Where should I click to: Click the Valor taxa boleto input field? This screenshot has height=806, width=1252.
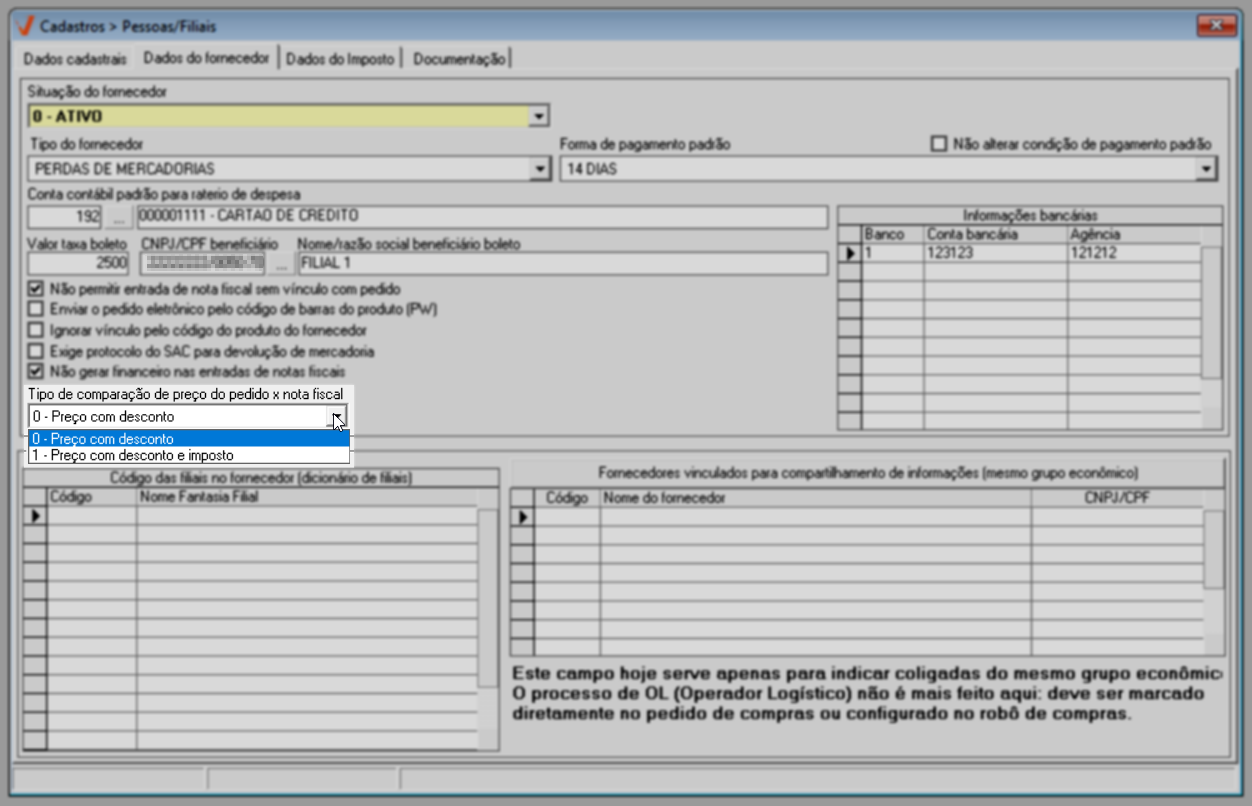point(79,264)
